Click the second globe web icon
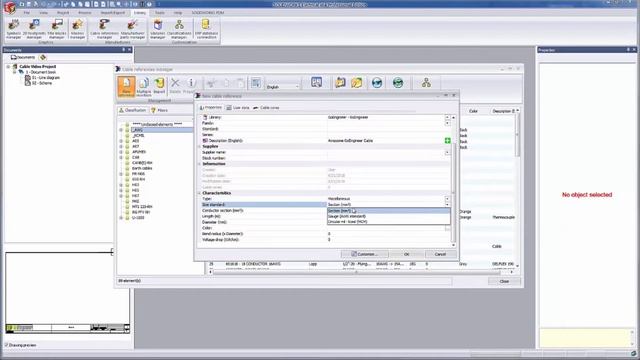The image size is (640, 360). point(398,83)
